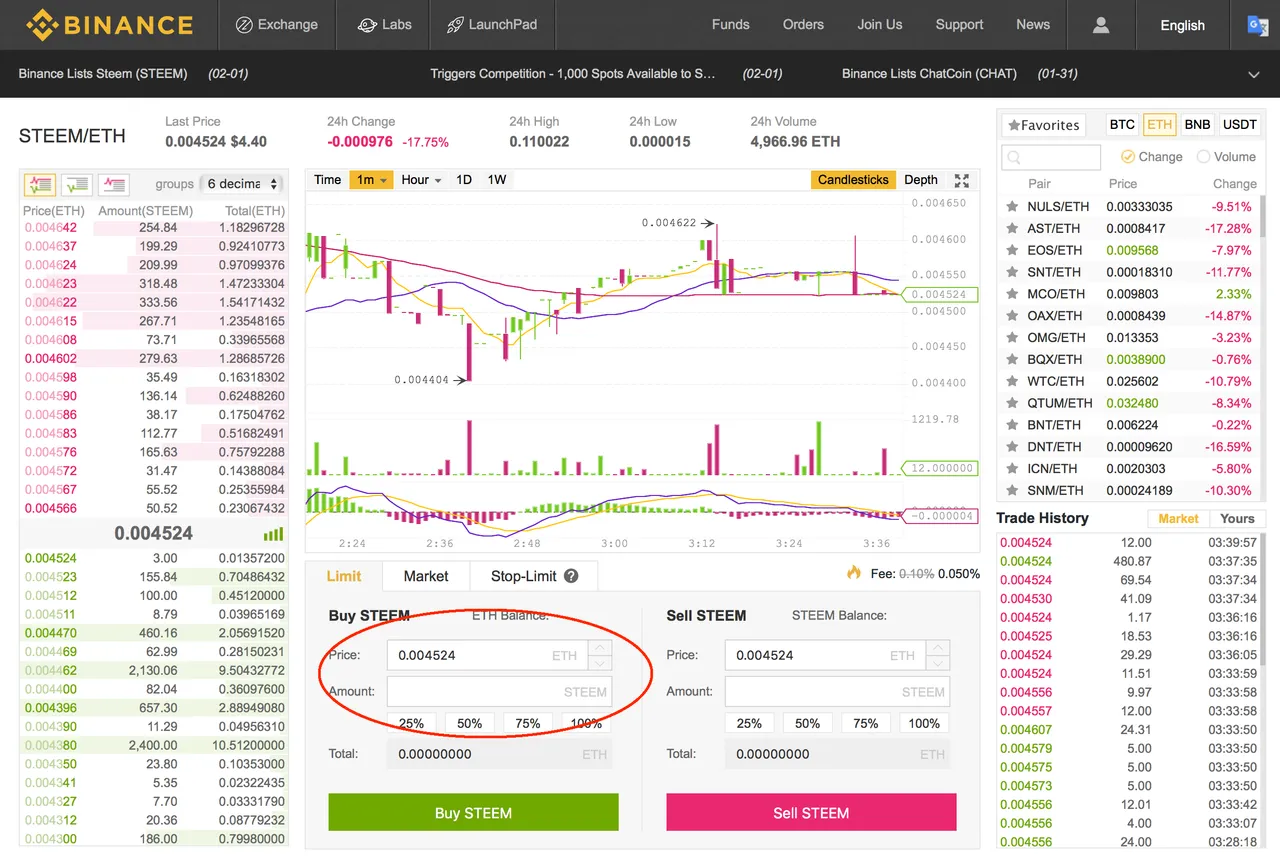1280x863 pixels.
Task: Focus the pair search field
Action: 1051,157
